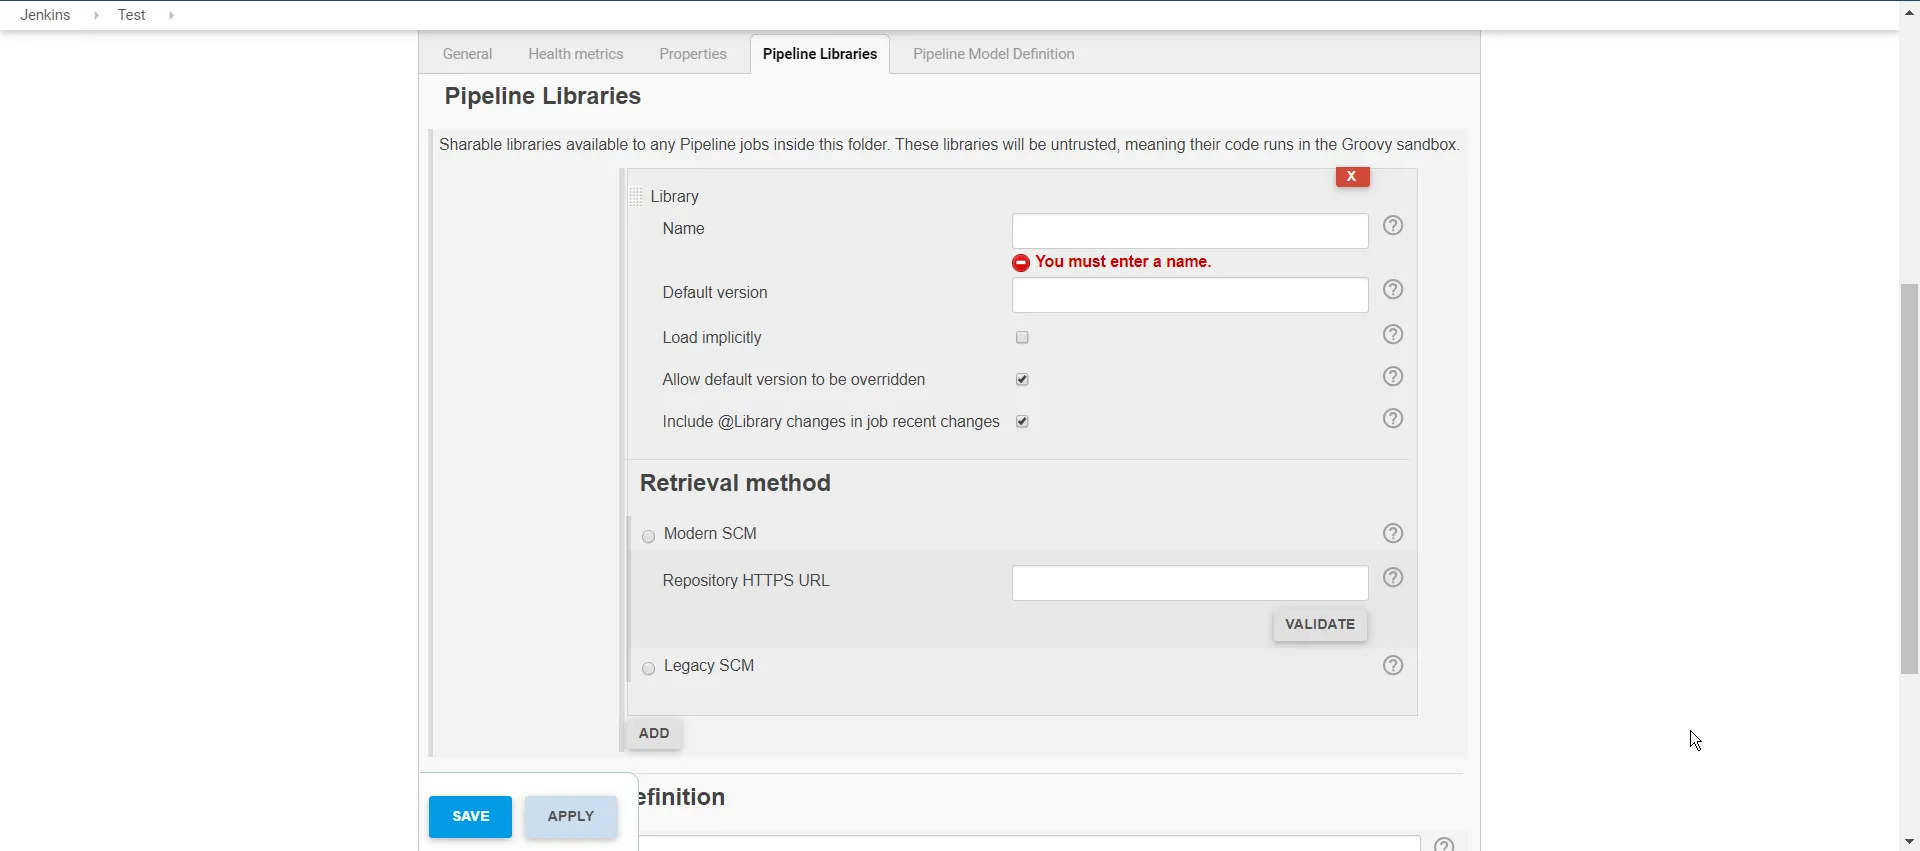Open help for Modern SCM retrieval method

click(x=1393, y=534)
